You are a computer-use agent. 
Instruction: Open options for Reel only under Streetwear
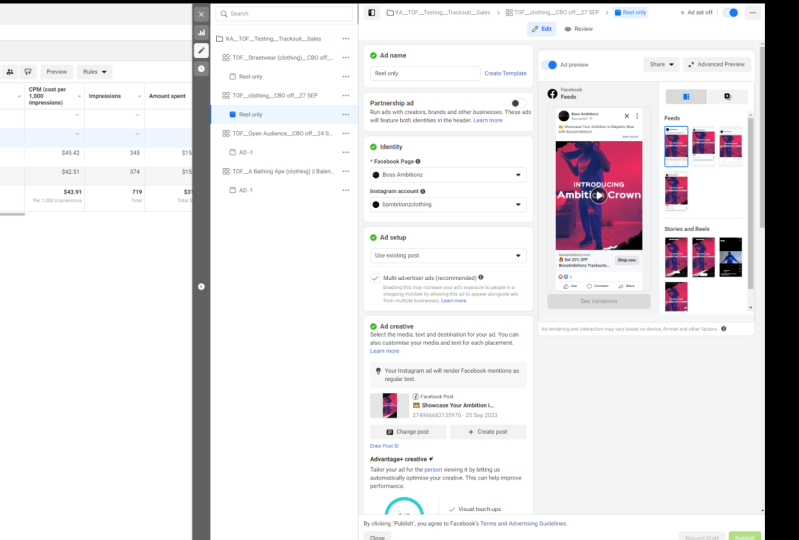(346, 76)
